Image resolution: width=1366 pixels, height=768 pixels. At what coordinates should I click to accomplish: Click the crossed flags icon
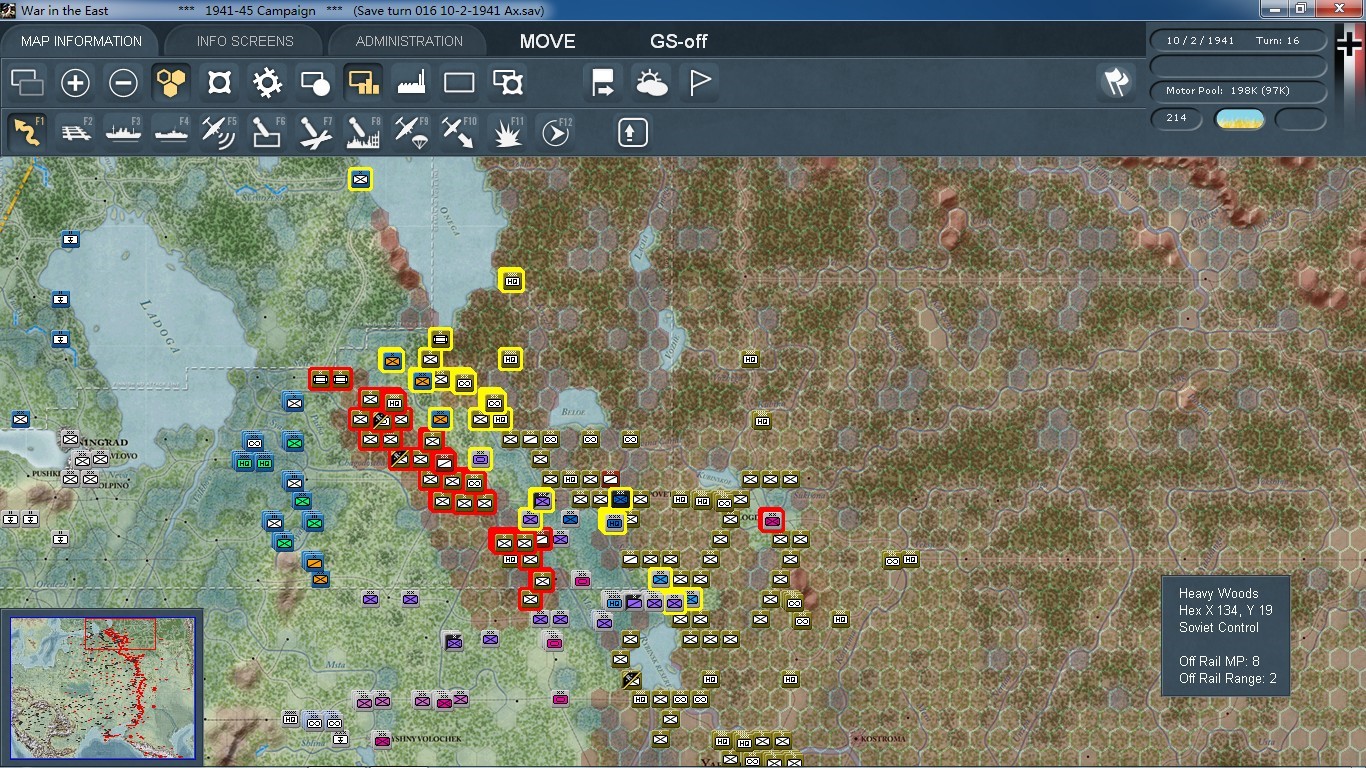tap(1115, 83)
